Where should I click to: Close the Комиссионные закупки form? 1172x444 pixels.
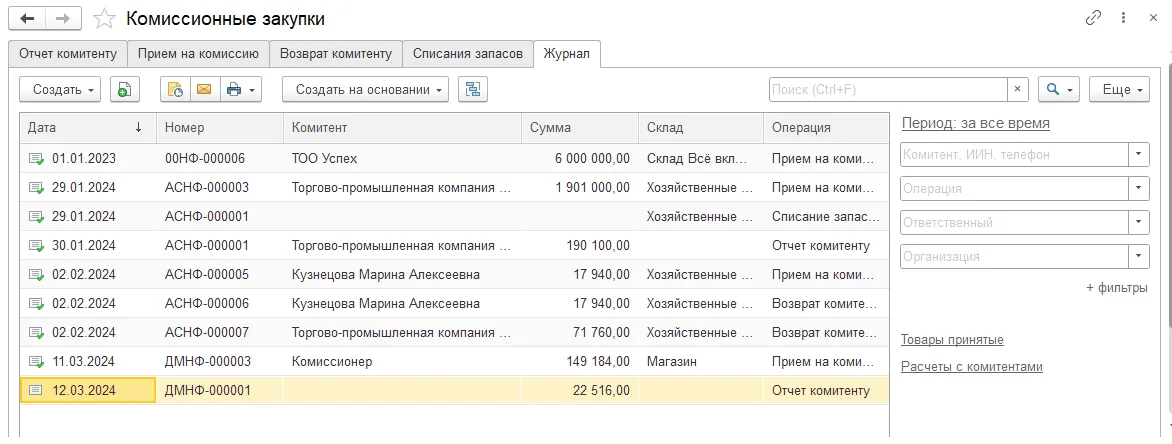(1153, 17)
